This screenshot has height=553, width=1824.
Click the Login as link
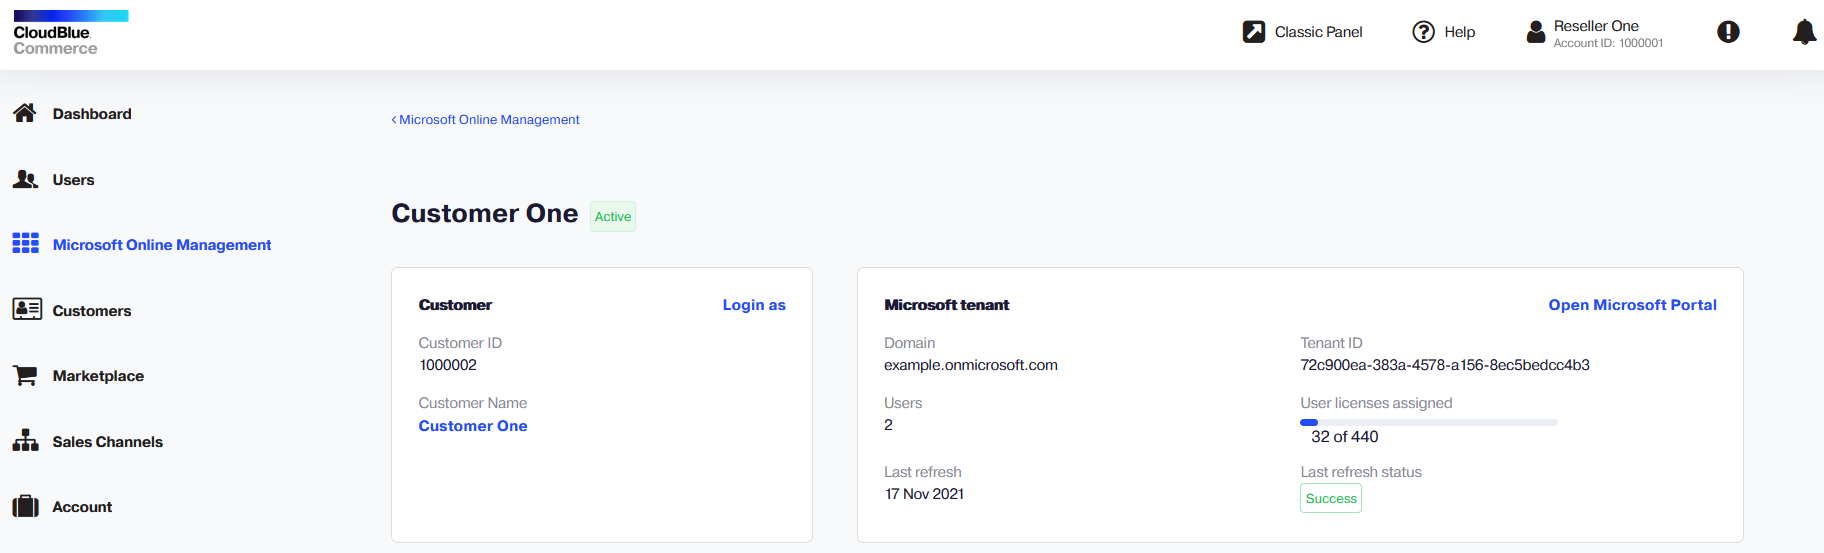[x=754, y=305]
